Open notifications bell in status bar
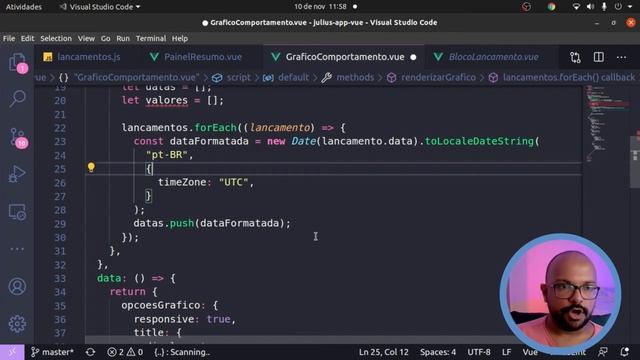Screen dimensions: 640x360 pos(624,352)
